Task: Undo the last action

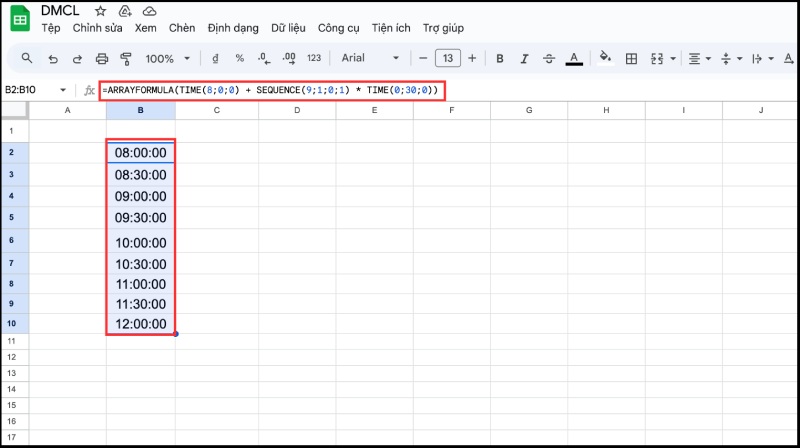Action: (53, 59)
